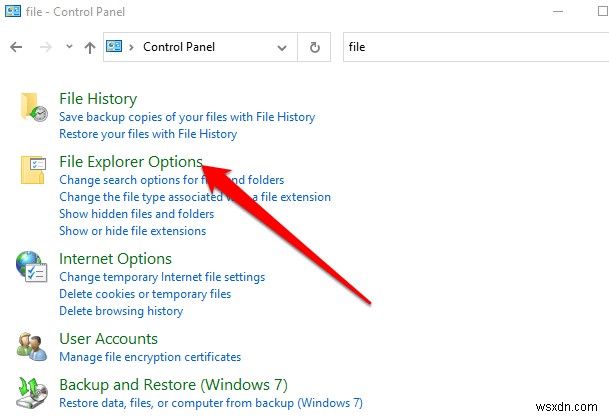Click the search box containing 'file'
Viewport: 609px width, 417px height.
pos(476,47)
